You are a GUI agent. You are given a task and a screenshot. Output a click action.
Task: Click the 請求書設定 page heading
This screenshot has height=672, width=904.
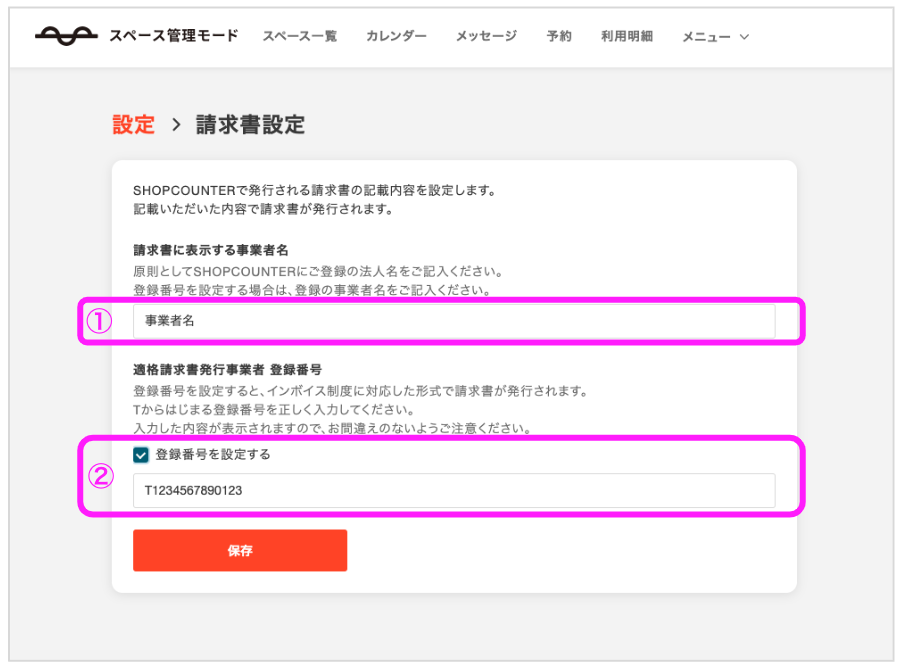250,124
